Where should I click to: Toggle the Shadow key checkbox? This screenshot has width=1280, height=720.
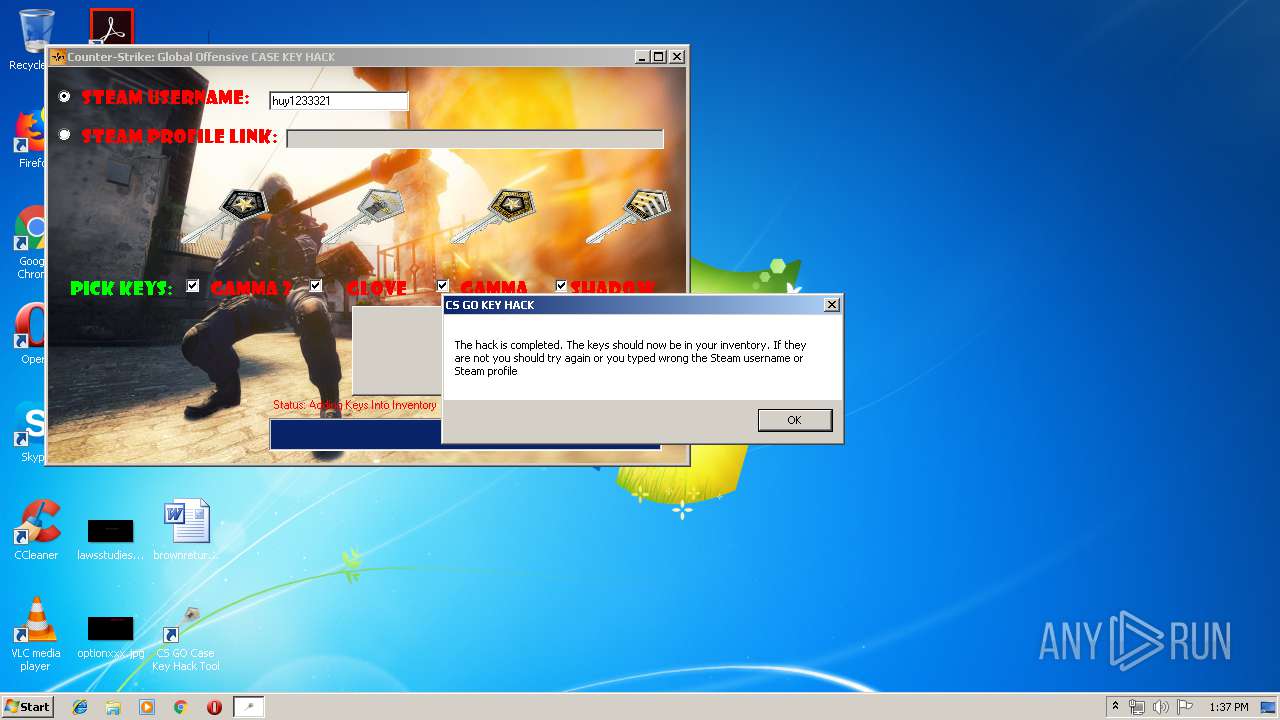point(561,286)
